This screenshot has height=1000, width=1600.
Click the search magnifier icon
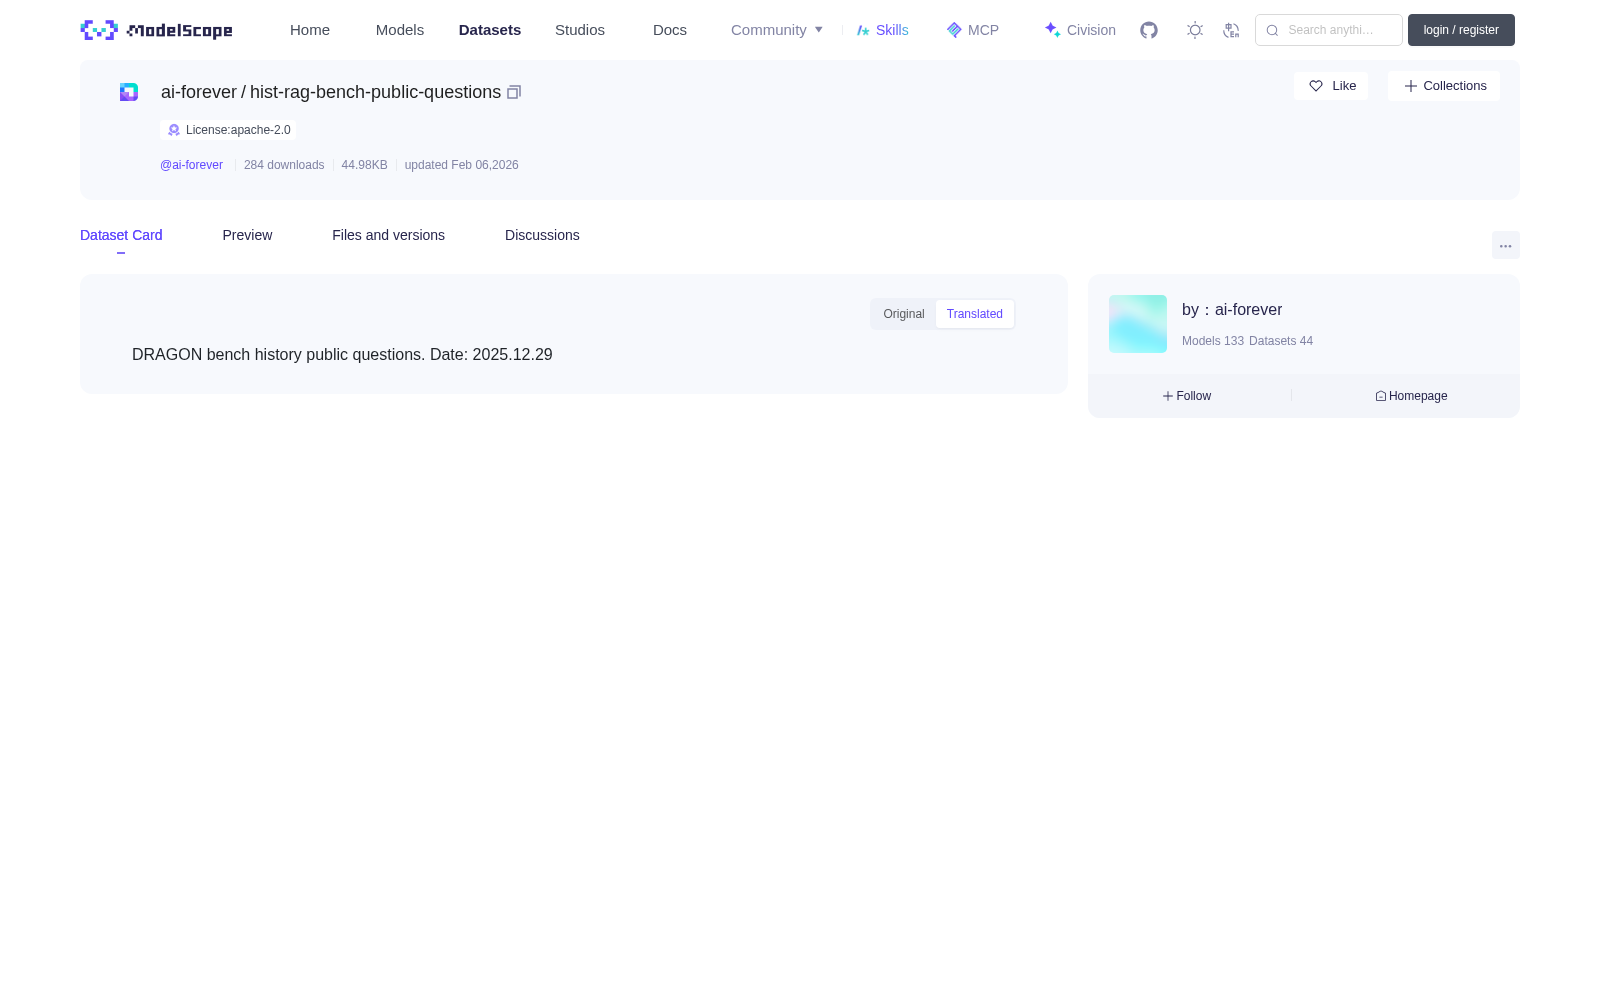pyautogui.click(x=1272, y=30)
